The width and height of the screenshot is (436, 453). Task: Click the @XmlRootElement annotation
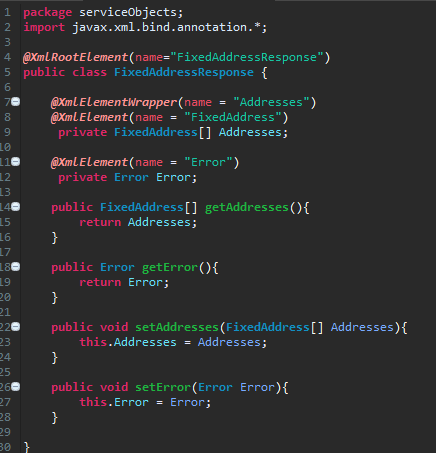76,57
